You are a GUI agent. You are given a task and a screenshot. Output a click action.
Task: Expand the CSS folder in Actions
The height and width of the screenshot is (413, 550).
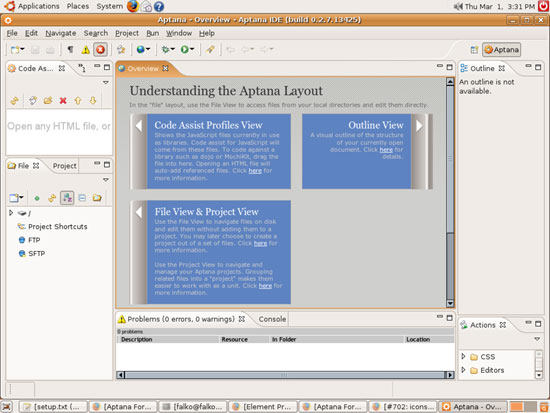463,357
